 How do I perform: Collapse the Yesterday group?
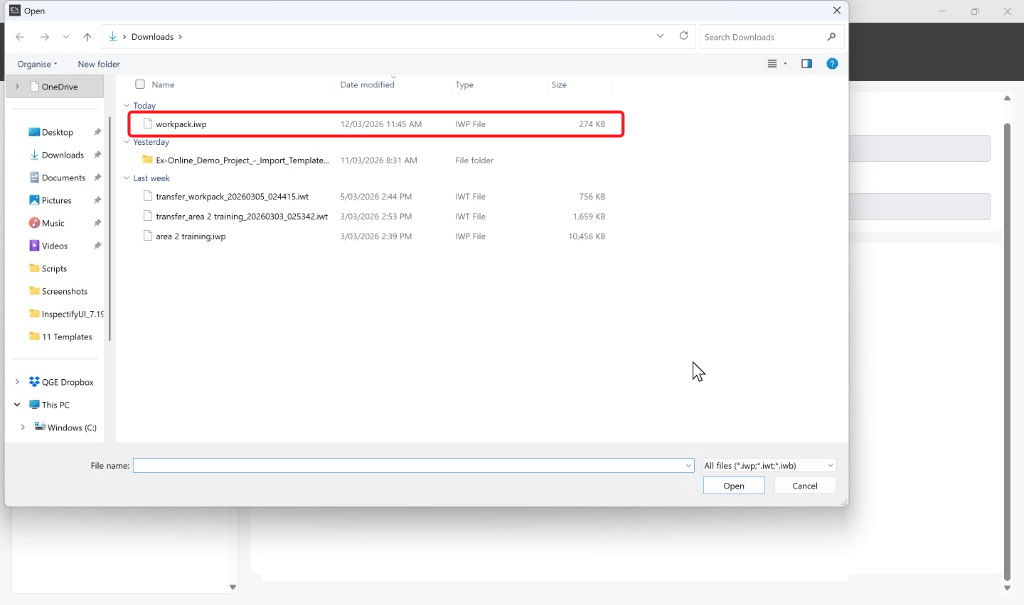127,142
